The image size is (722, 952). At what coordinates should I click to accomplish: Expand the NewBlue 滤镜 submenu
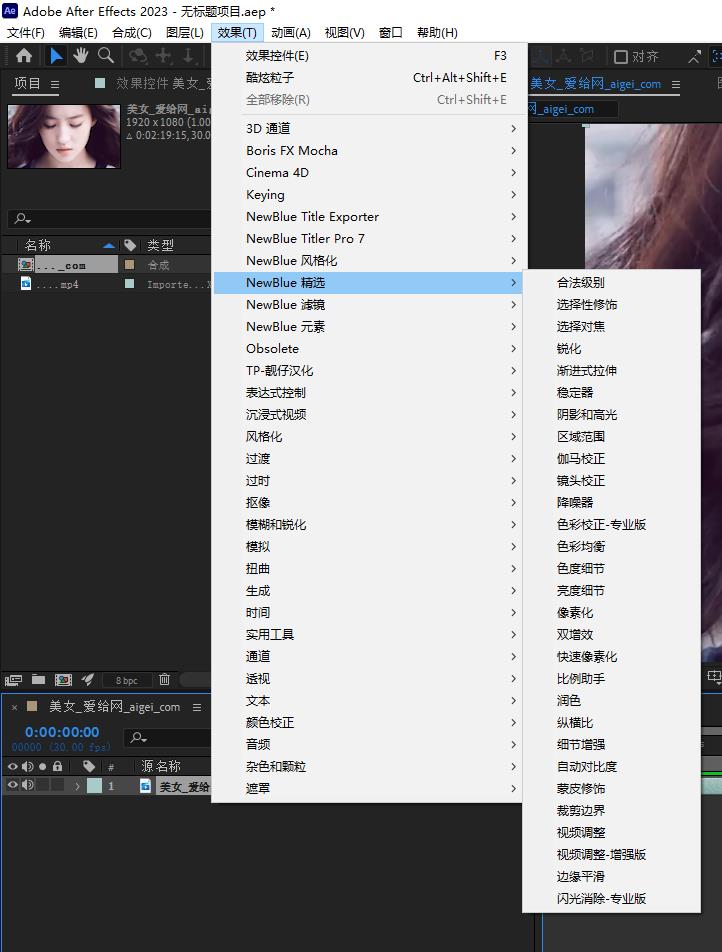coord(368,305)
